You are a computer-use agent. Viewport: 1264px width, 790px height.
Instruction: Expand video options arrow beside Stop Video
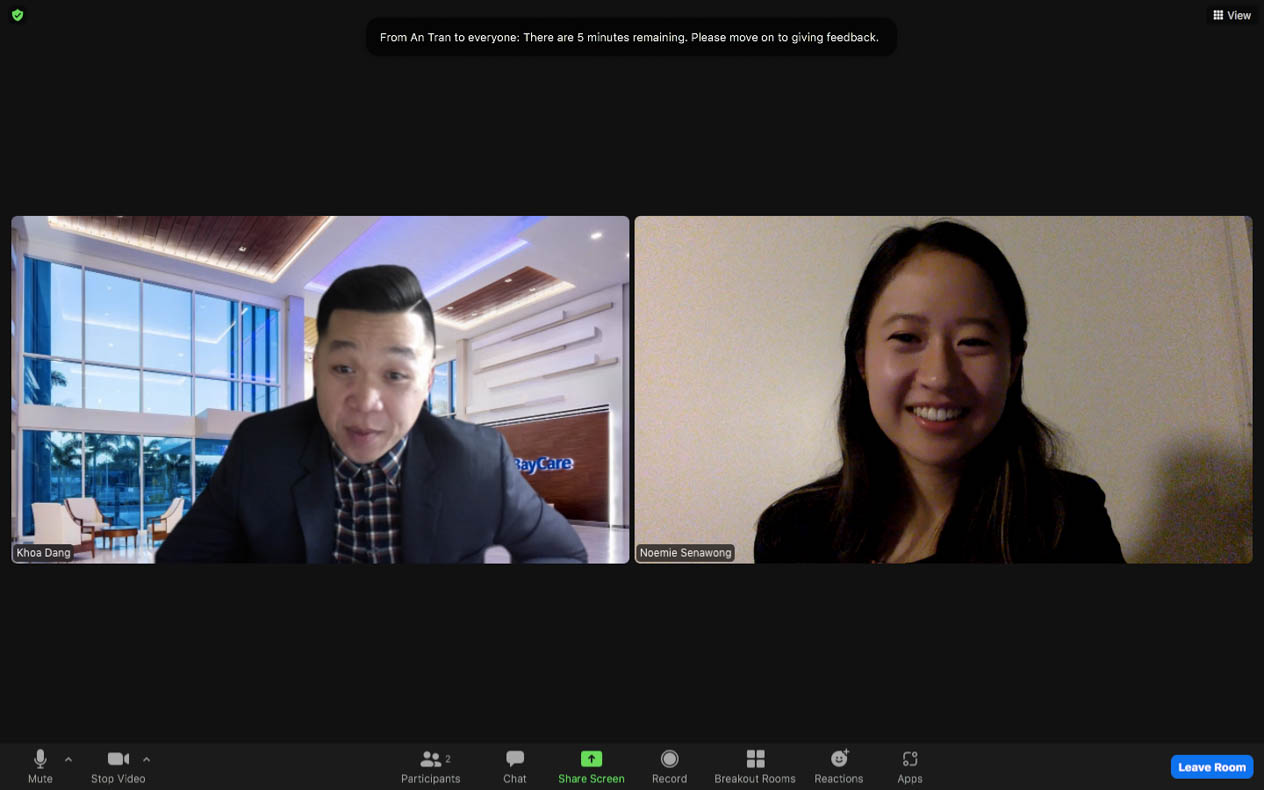point(146,760)
